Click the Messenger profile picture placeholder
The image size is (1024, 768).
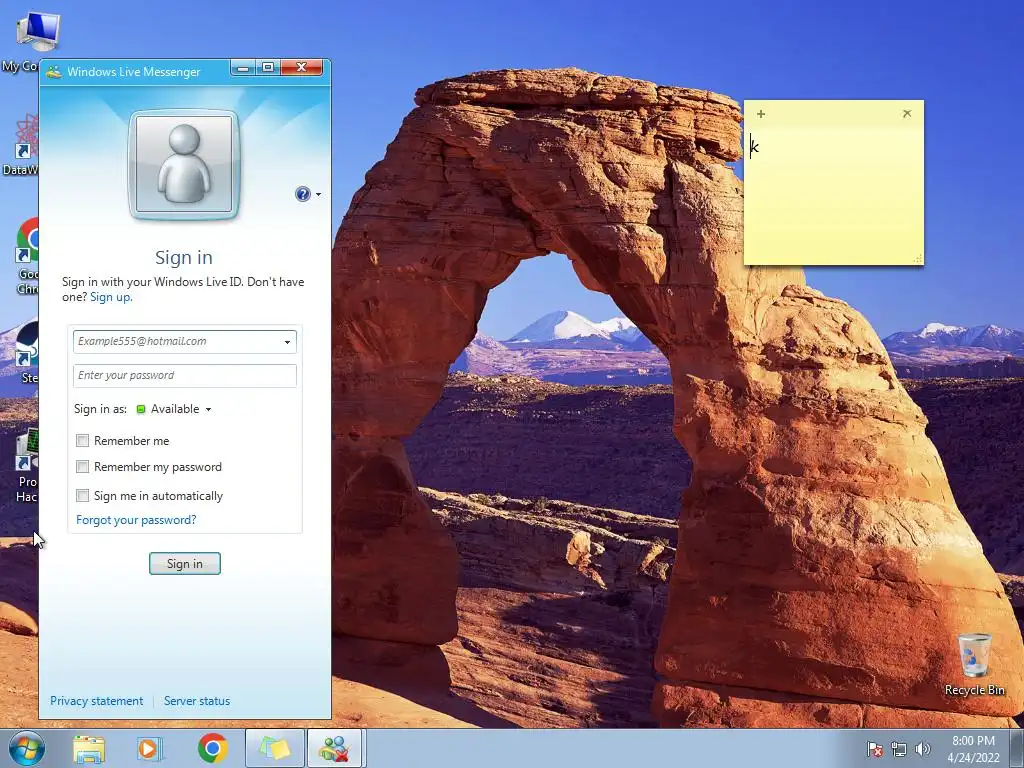click(184, 165)
